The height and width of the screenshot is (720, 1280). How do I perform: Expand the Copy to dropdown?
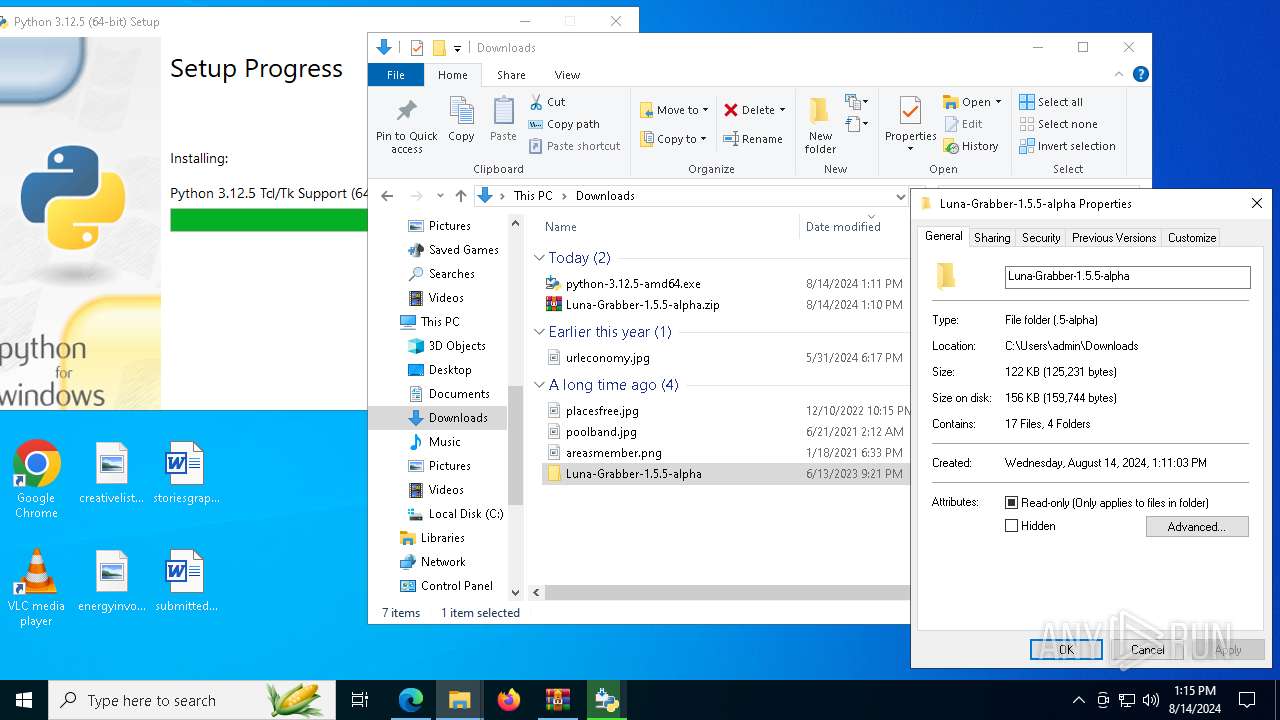[x=703, y=139]
